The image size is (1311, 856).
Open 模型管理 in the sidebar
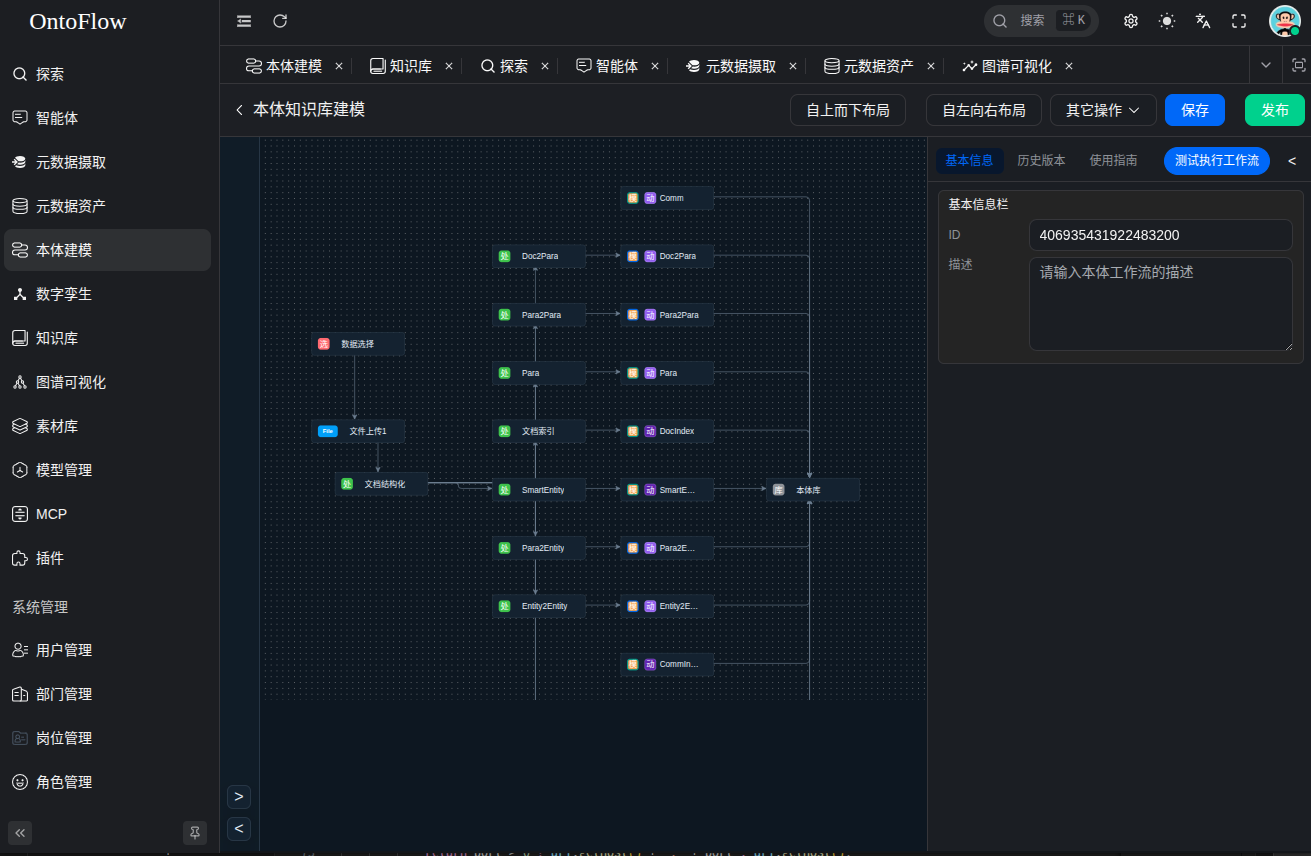(107, 470)
